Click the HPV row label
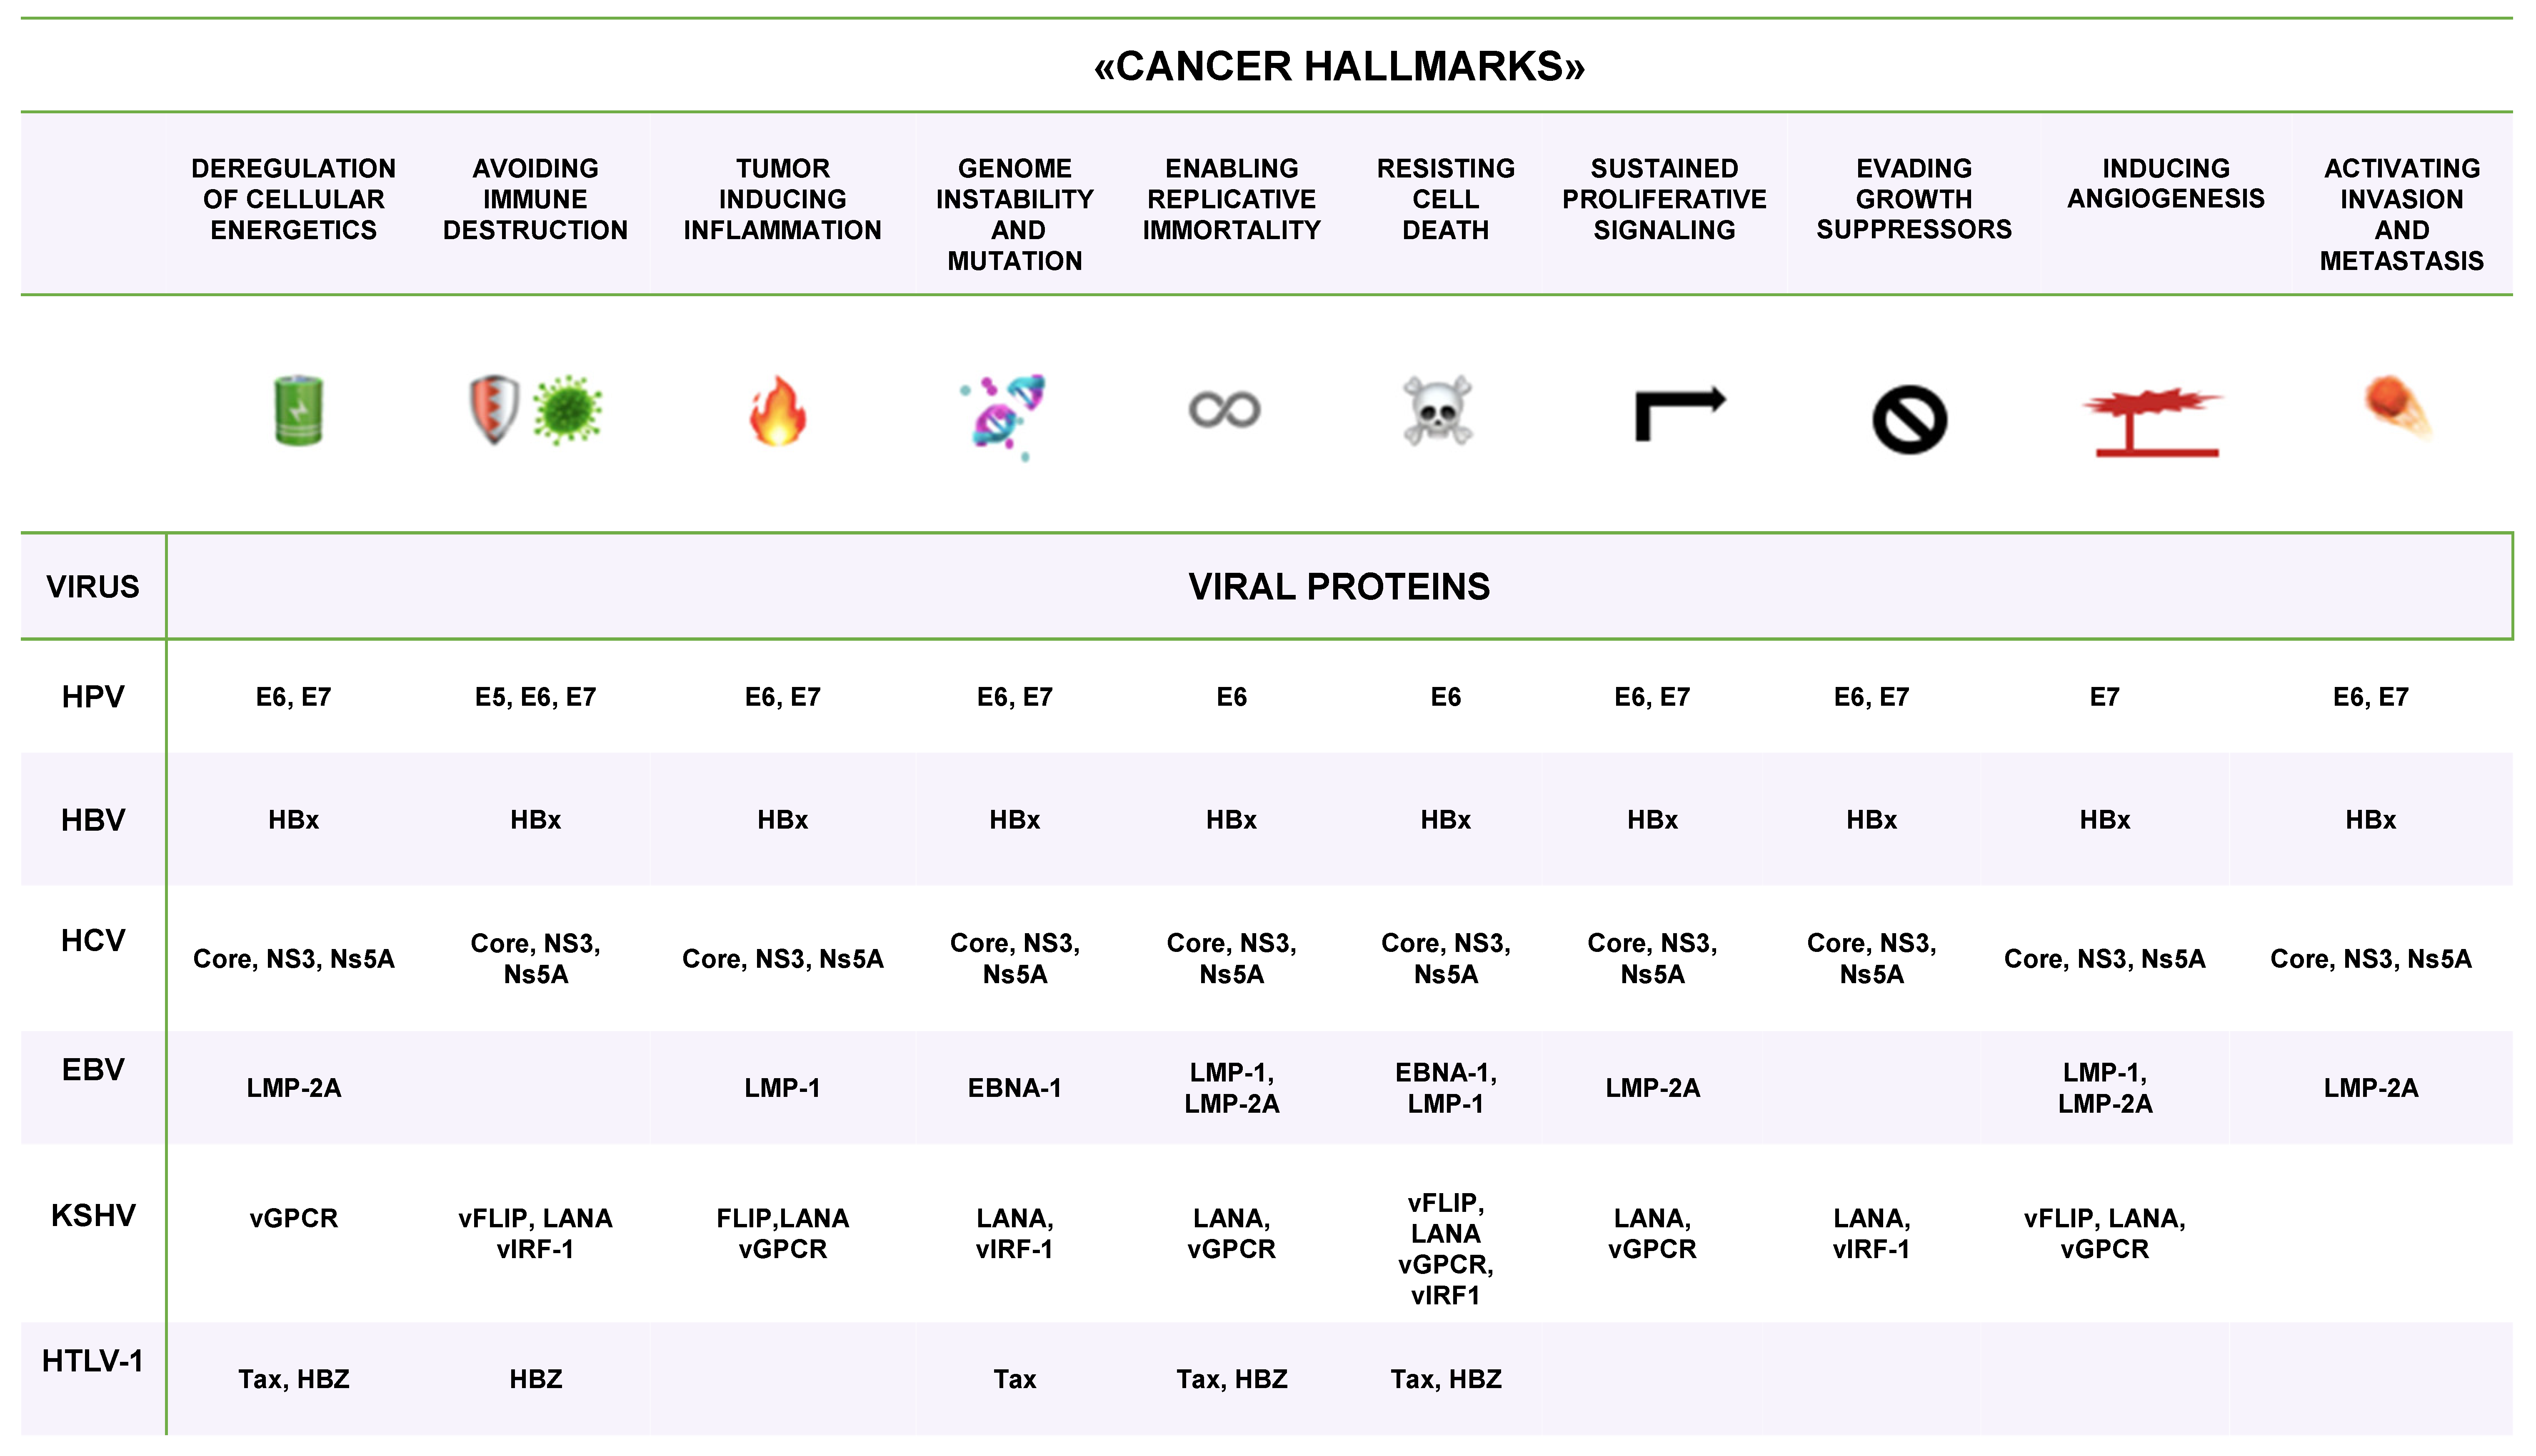The image size is (2536, 1456). tap(93, 697)
